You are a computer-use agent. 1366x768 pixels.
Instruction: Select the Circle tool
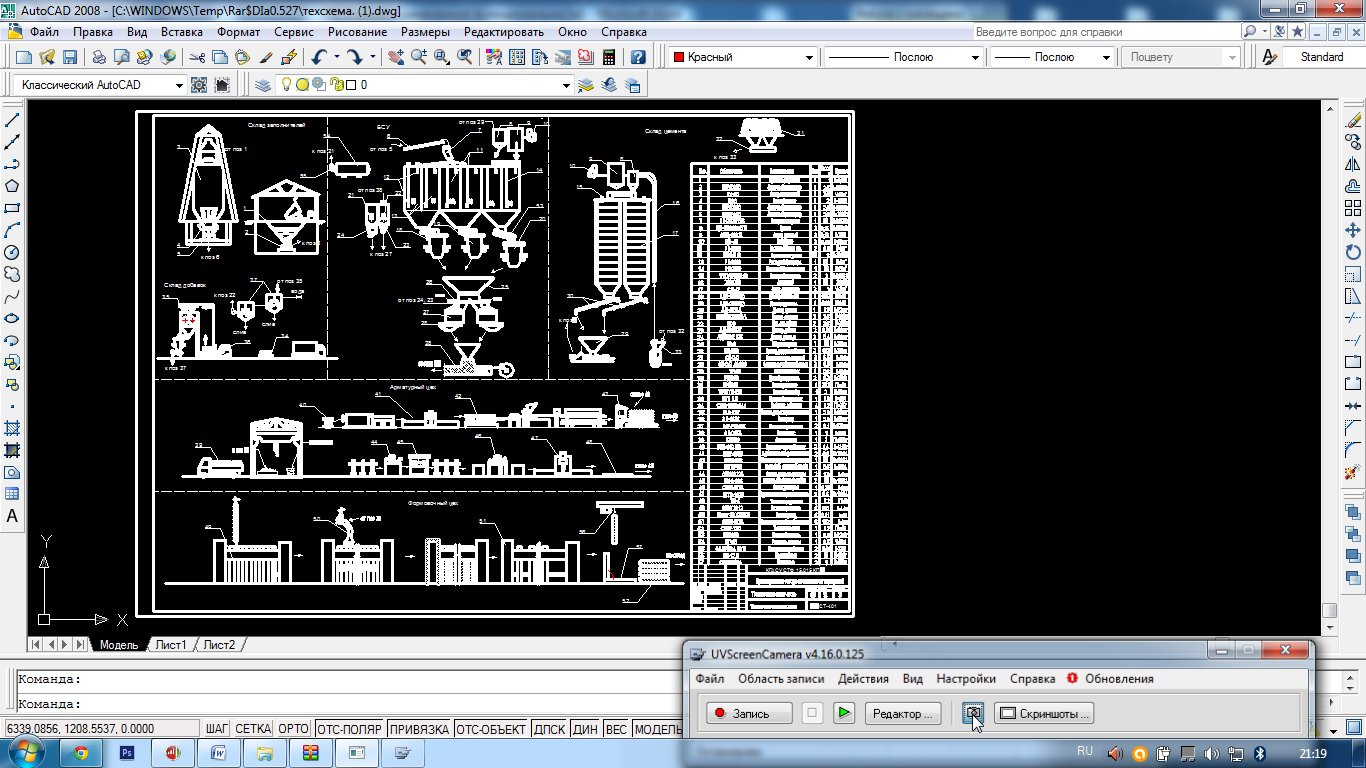tap(13, 252)
